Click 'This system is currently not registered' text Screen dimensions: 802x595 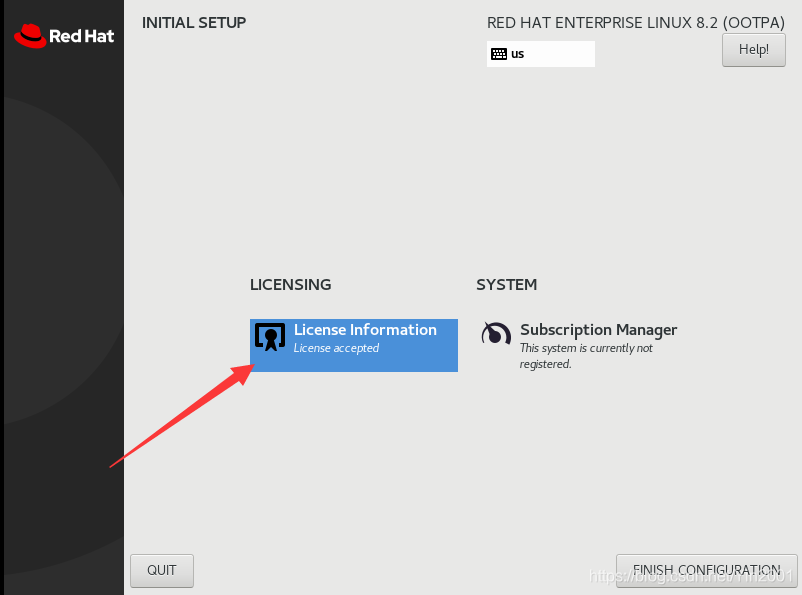click(586, 356)
